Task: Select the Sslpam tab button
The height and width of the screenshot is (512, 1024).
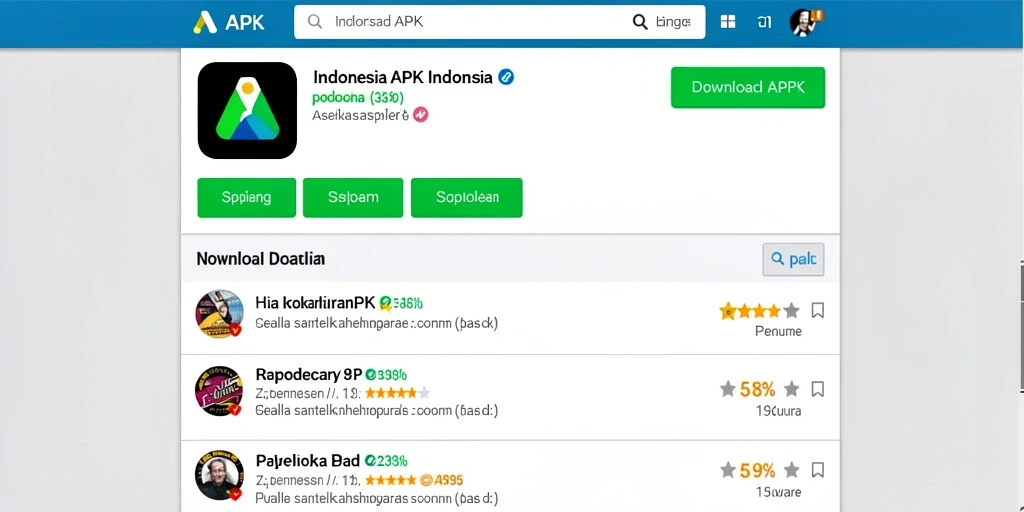Action: 353,197
